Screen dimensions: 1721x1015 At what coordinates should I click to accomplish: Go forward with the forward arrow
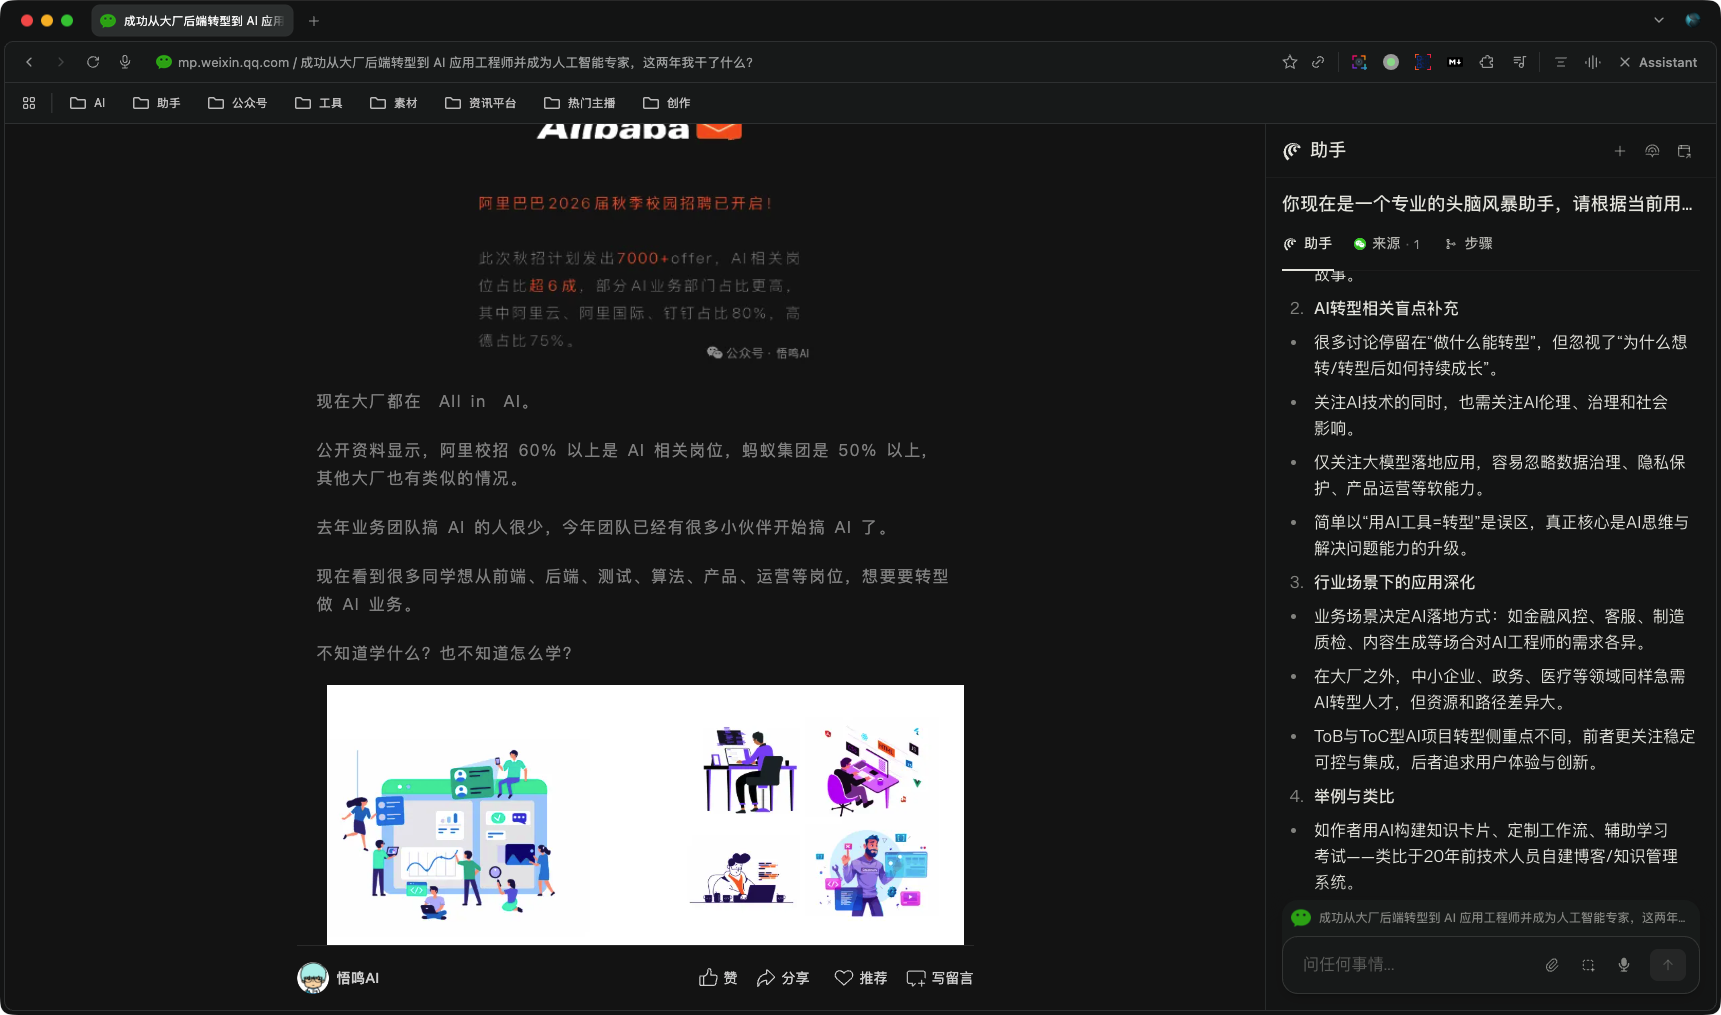(61, 62)
